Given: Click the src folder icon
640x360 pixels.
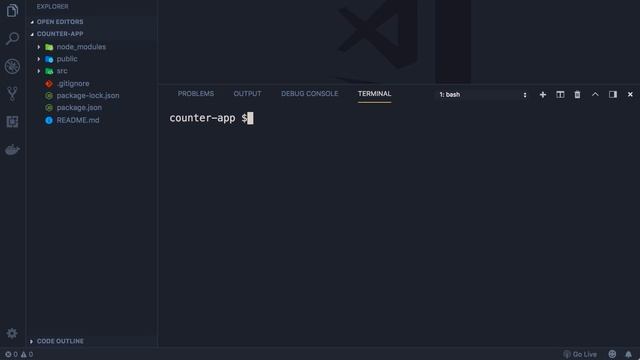Looking at the screenshot, I should tap(49, 71).
